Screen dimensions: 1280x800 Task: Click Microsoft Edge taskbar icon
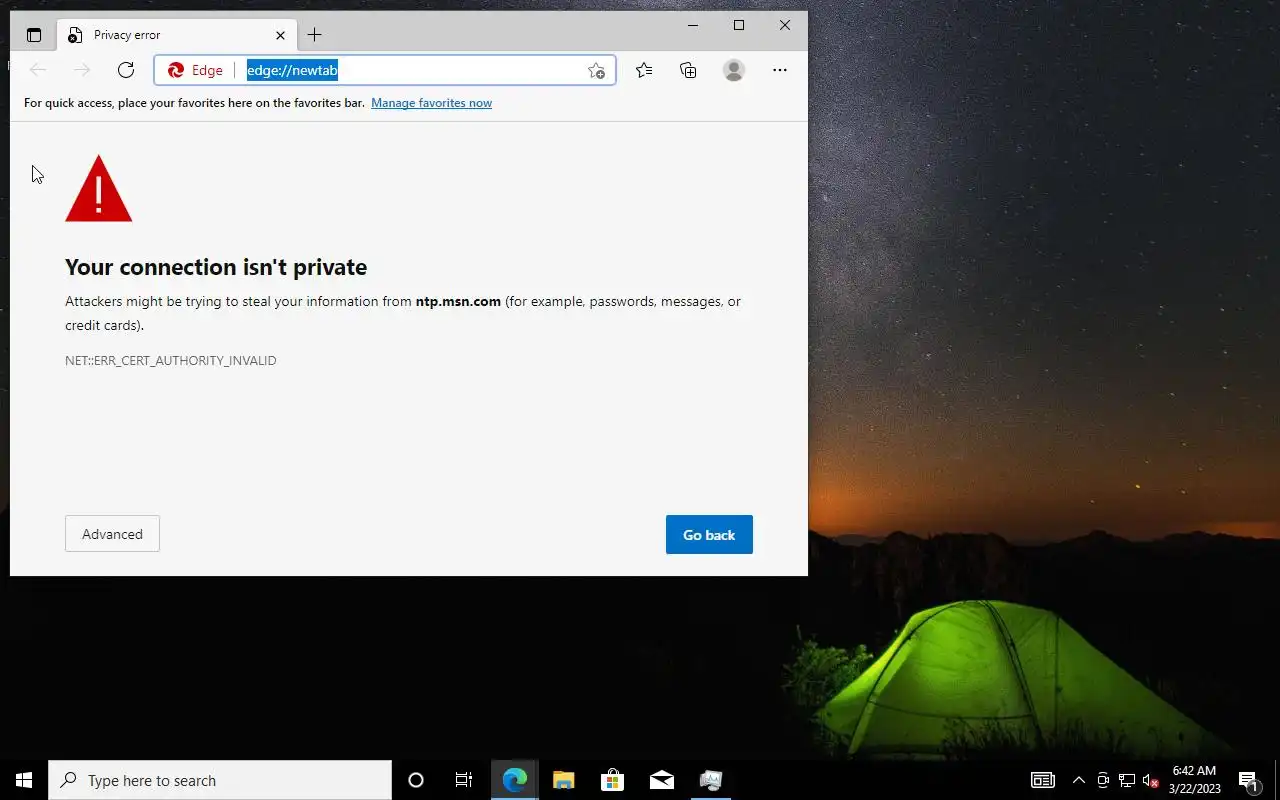click(x=514, y=780)
